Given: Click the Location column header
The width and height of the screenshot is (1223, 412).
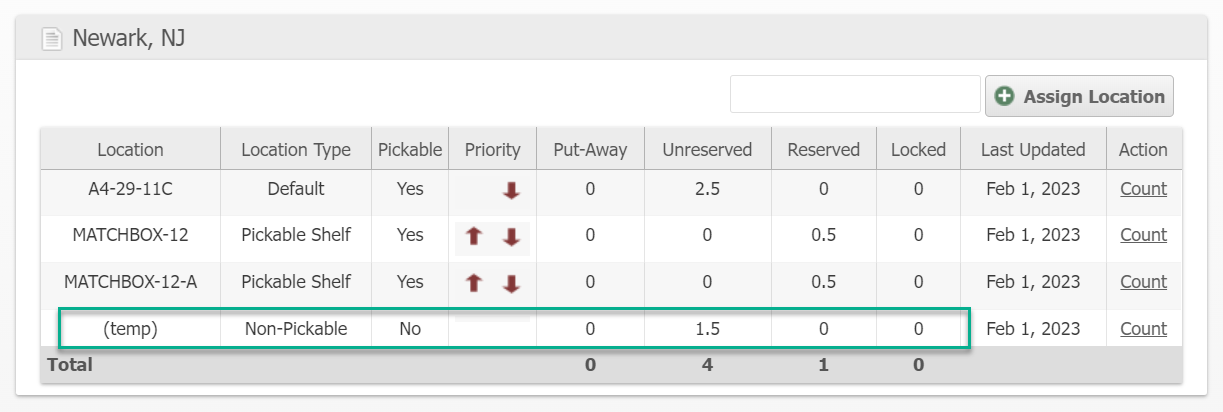Looking at the screenshot, I should 130,150.
